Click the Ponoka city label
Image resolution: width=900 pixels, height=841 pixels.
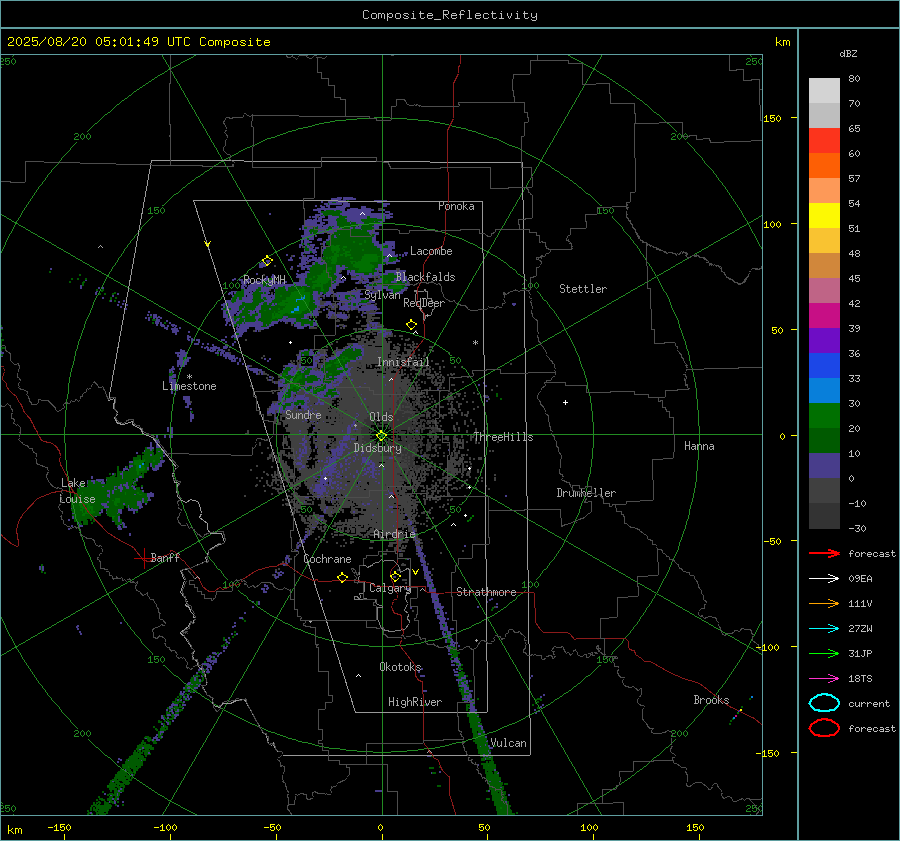coord(456,206)
